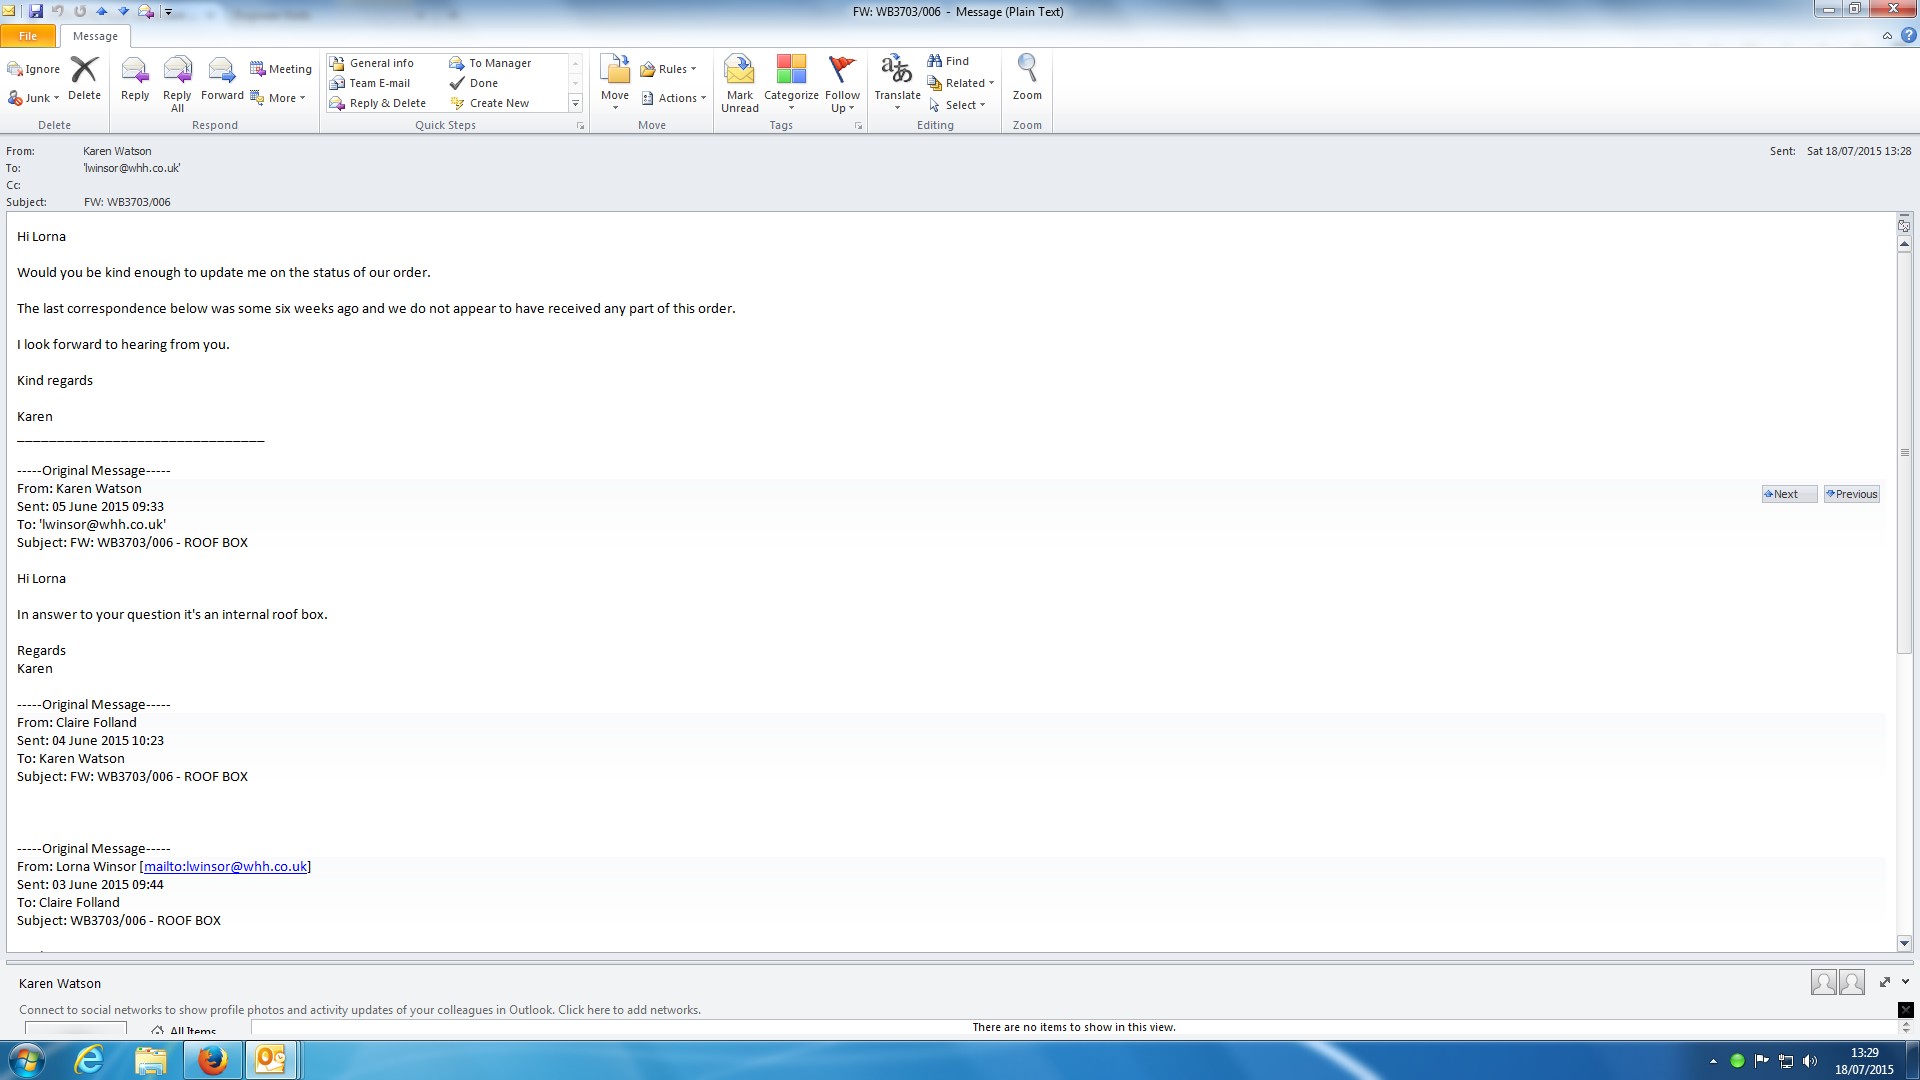
Task: Click the Next button in the message
Action: [x=1787, y=494]
